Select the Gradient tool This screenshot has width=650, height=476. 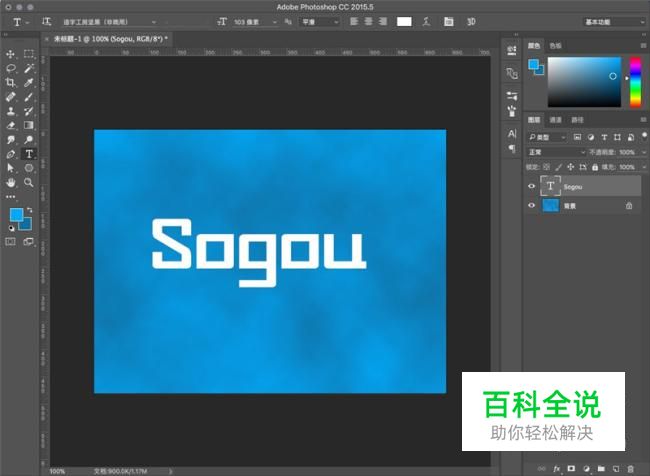point(29,125)
